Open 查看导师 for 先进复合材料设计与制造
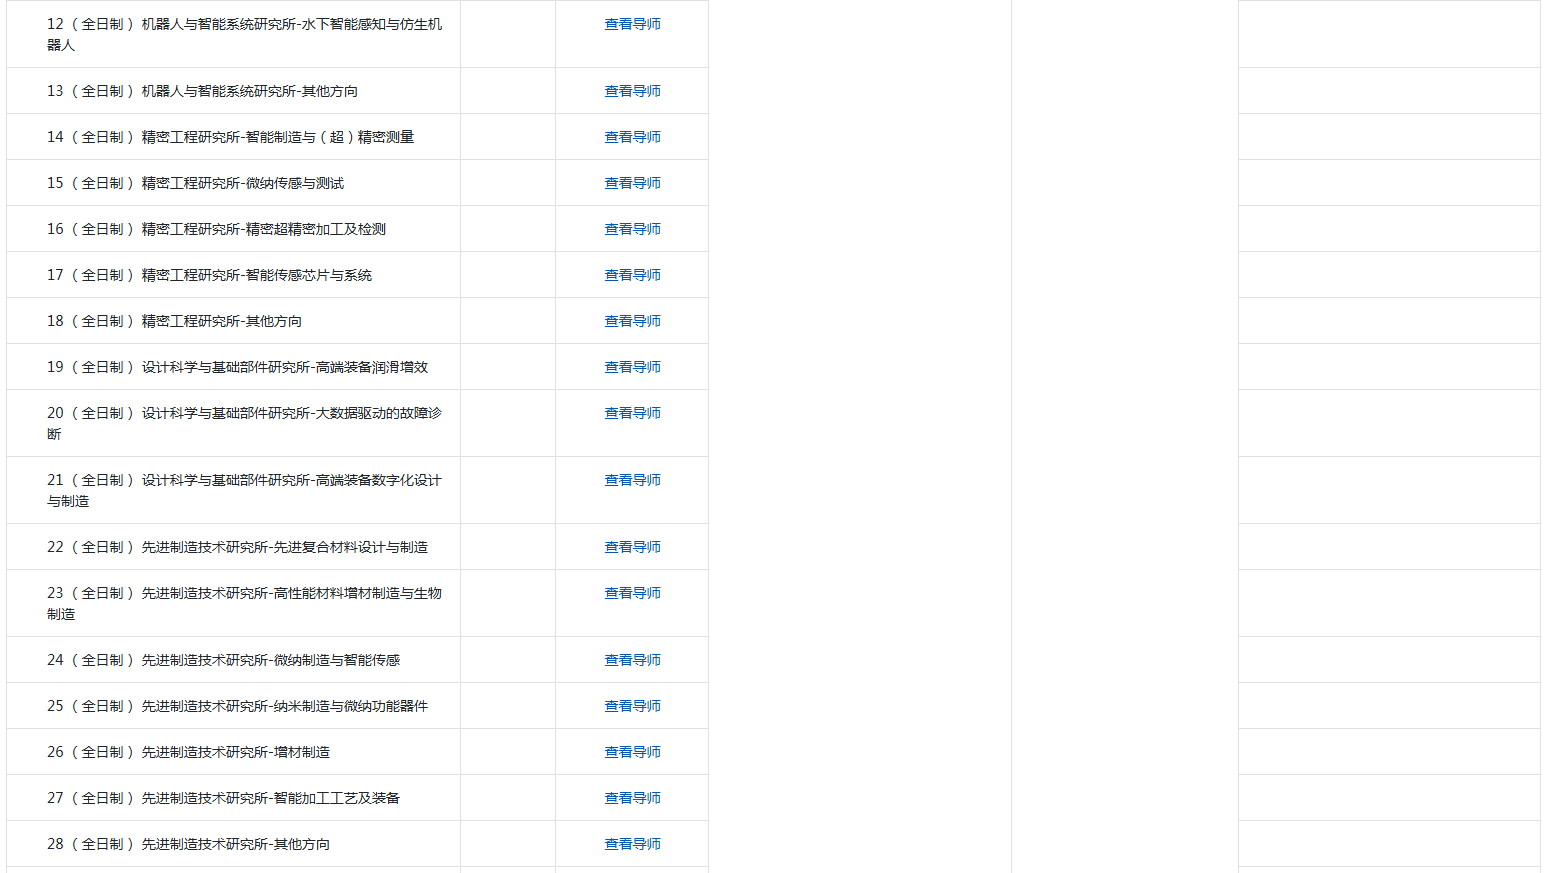 (631, 547)
